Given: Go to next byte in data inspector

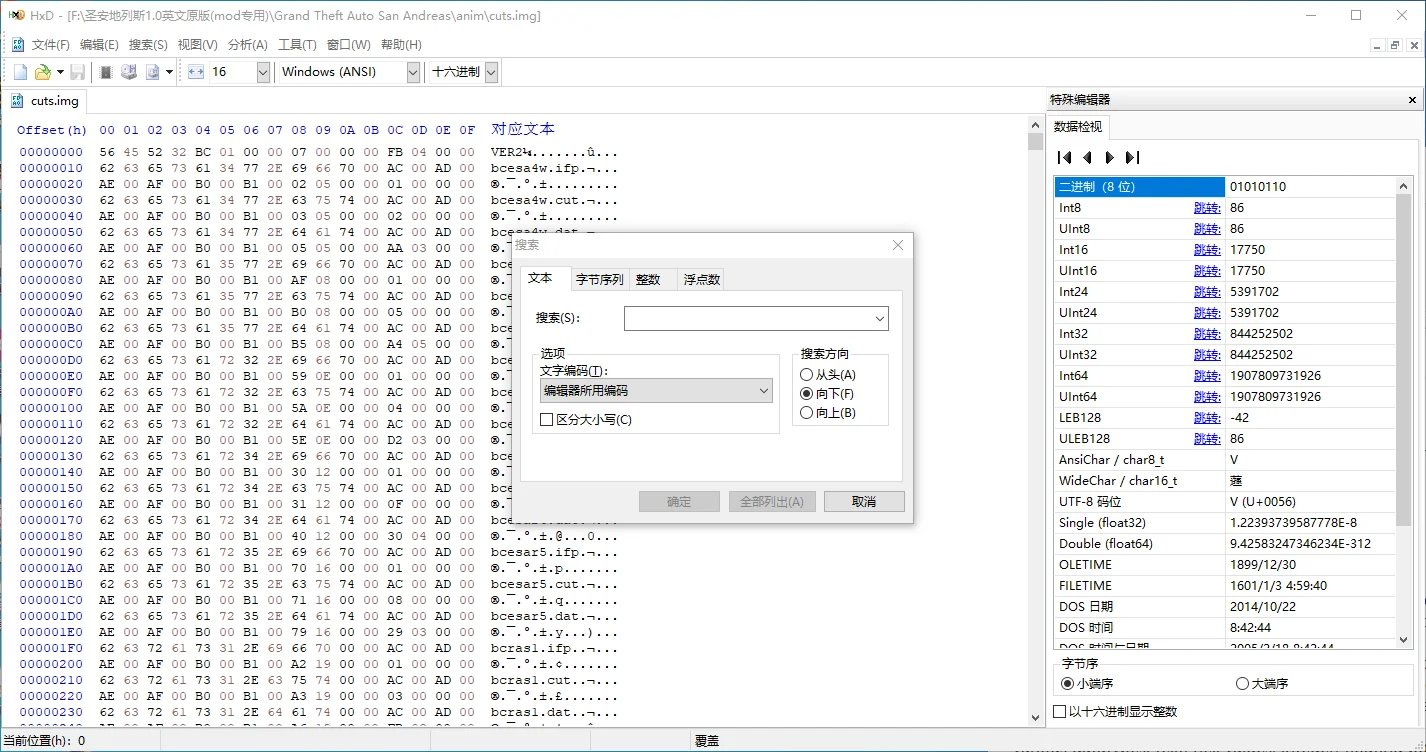Looking at the screenshot, I should tap(1109, 157).
